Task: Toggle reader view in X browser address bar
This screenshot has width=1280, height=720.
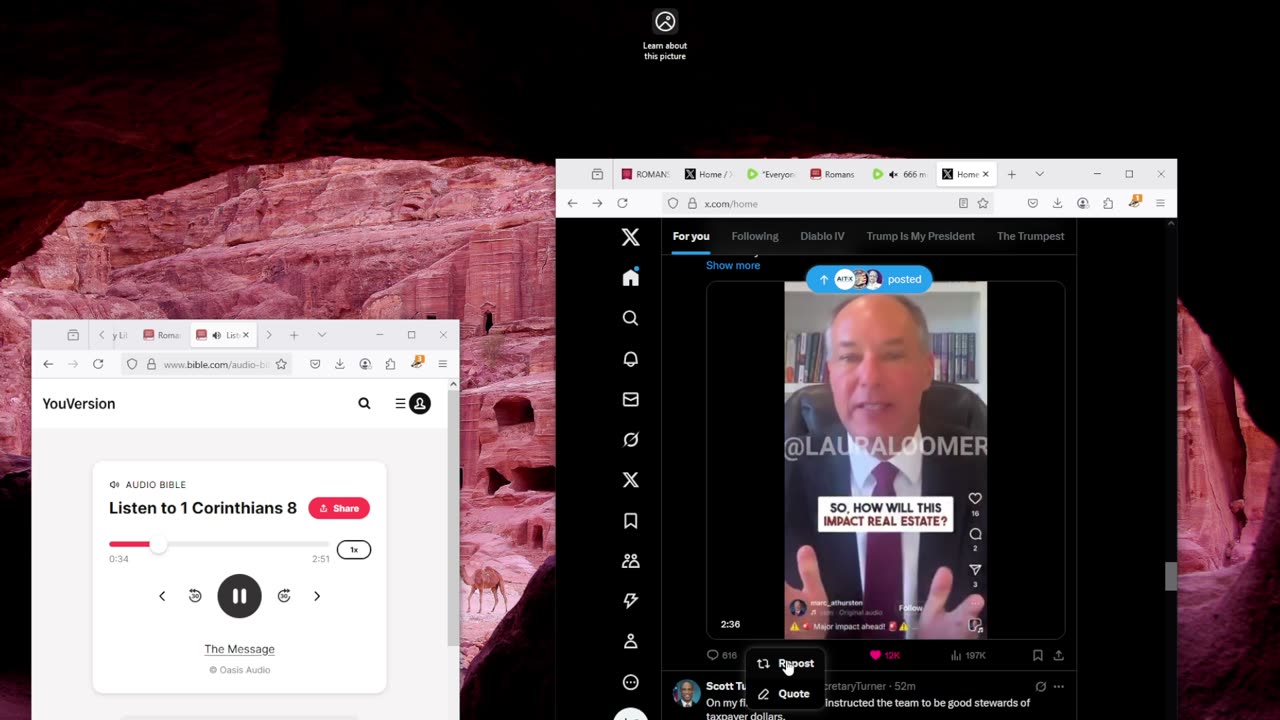Action: pyautogui.click(x=963, y=203)
